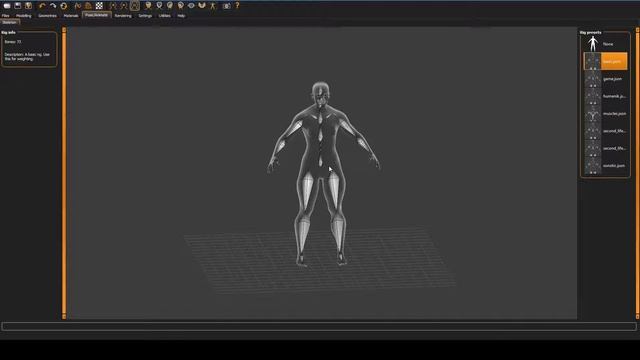The width and height of the screenshot is (640, 360).
Task: Reset camera to full figure view
Action: (x=212, y=6)
